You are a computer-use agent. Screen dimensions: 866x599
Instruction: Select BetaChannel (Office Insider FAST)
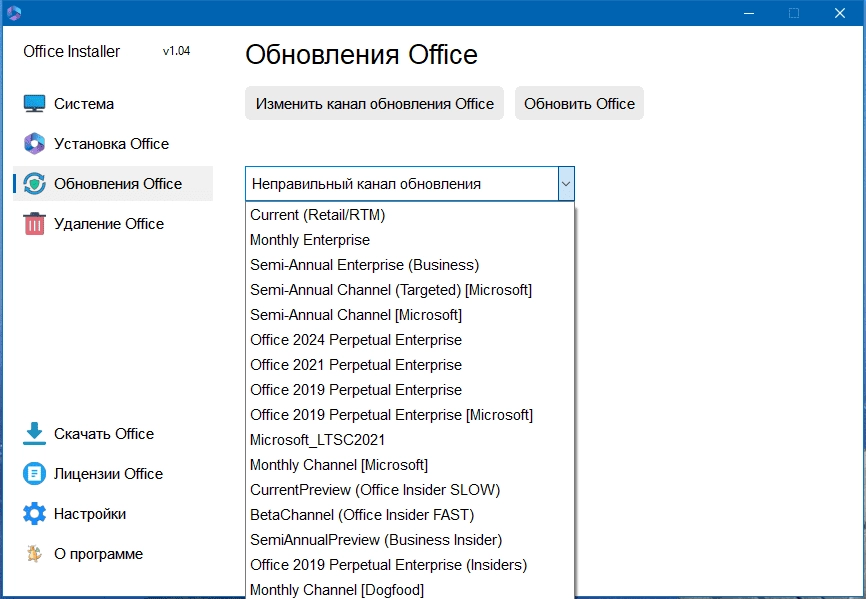point(410,515)
